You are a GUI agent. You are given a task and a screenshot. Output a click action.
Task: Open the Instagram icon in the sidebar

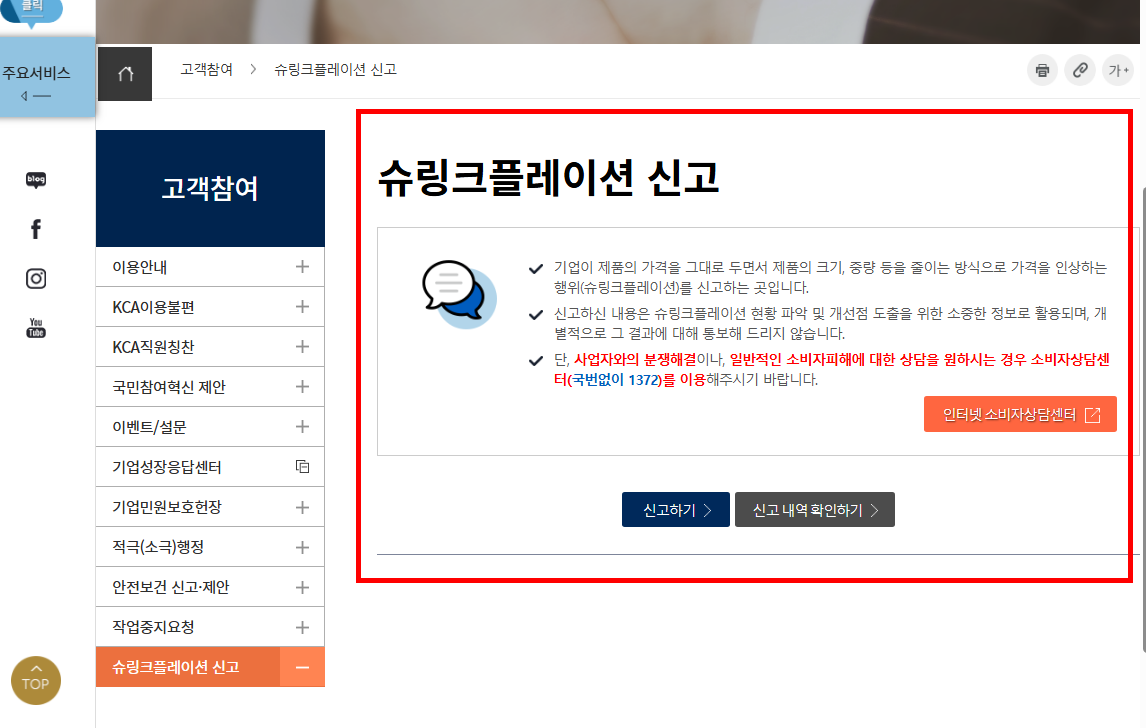point(35,278)
